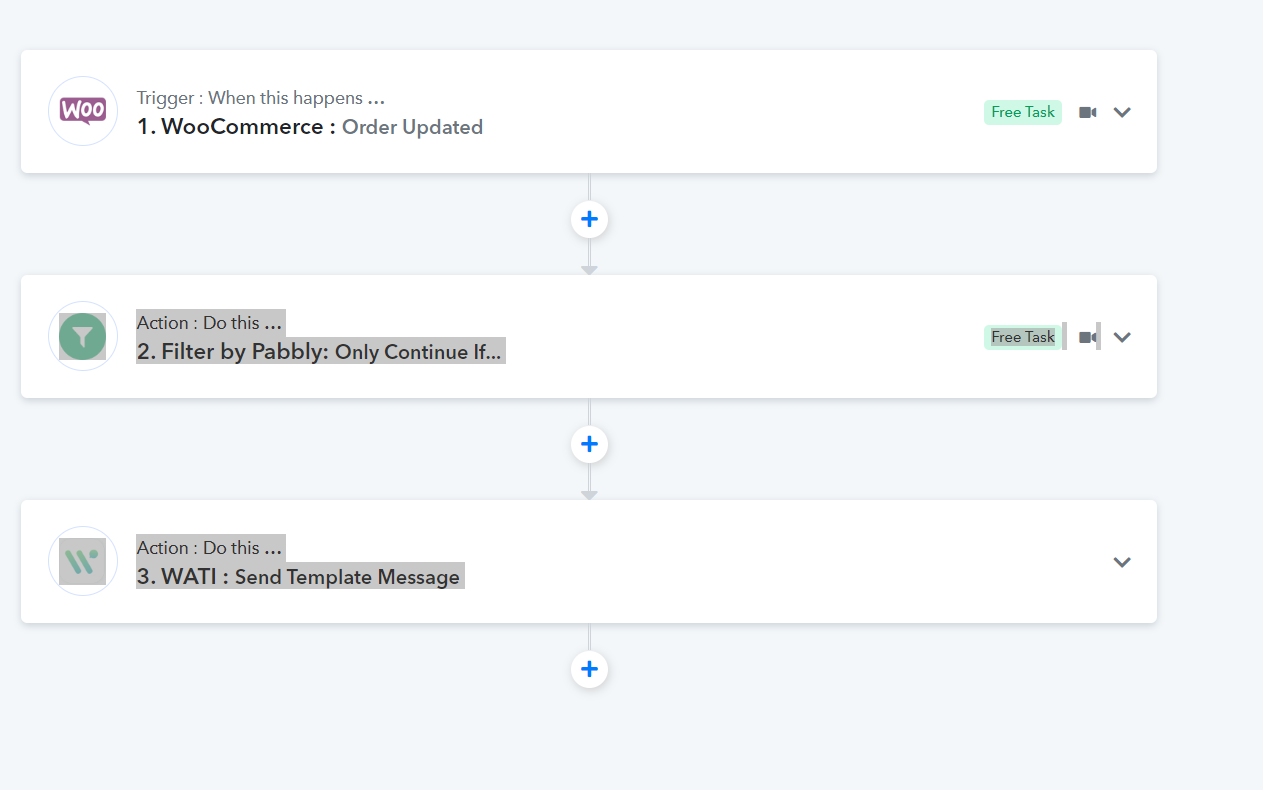The width and height of the screenshot is (1263, 790).
Task: Click '2. Filter by Pabbly: Only Continue If...' title
Action: (320, 352)
